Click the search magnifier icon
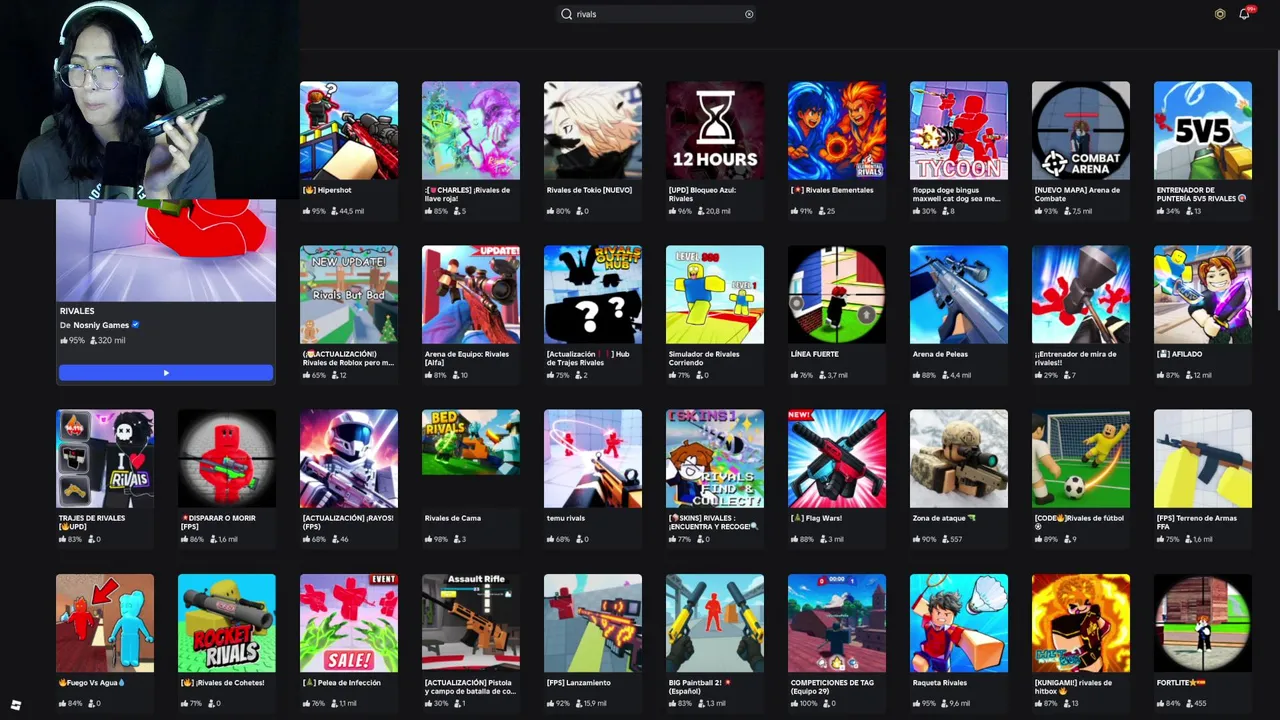 coord(566,14)
